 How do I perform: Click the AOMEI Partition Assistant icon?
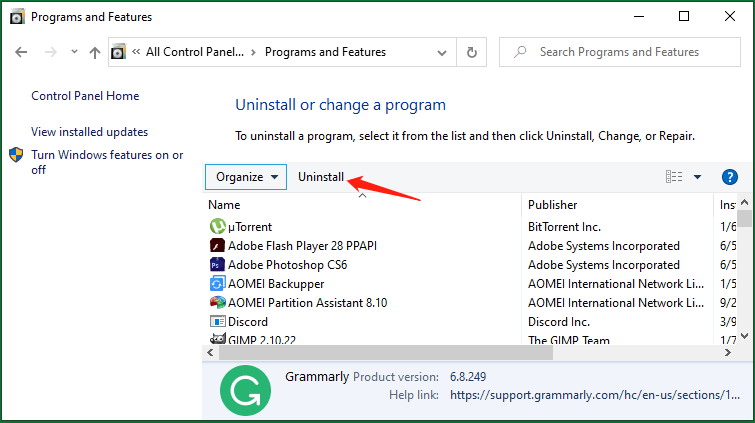(x=218, y=303)
